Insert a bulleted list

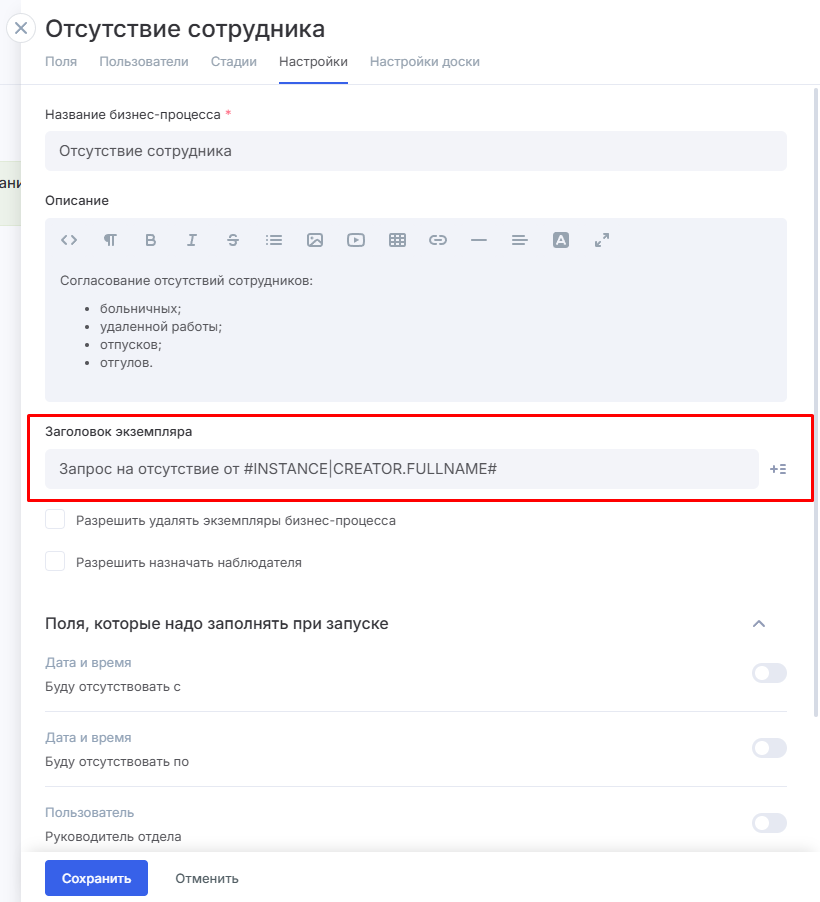(x=274, y=240)
